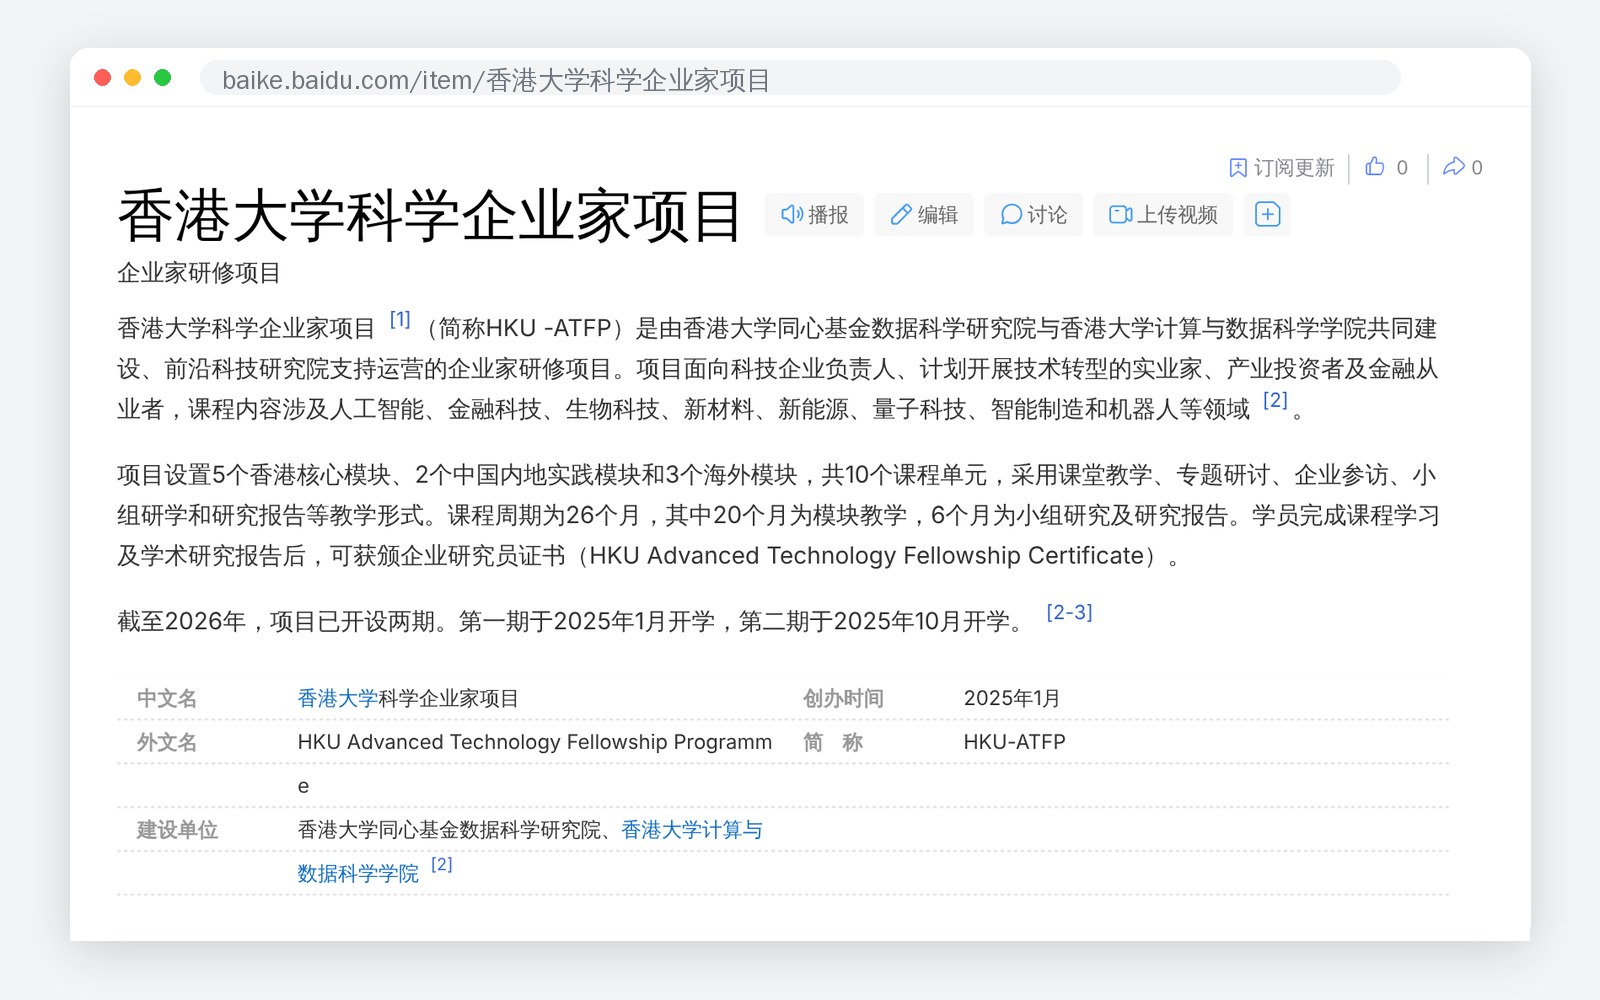Follow the 香港大学计算与 link in 建设单位 row
The width and height of the screenshot is (1600, 1000).
692,830
